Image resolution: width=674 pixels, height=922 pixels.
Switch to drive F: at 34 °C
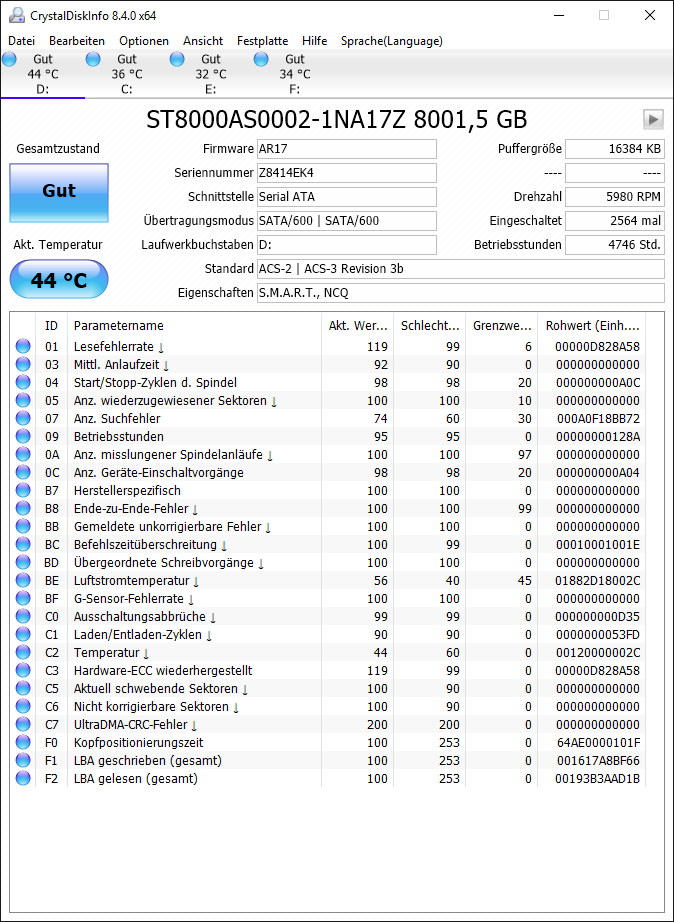(295, 74)
